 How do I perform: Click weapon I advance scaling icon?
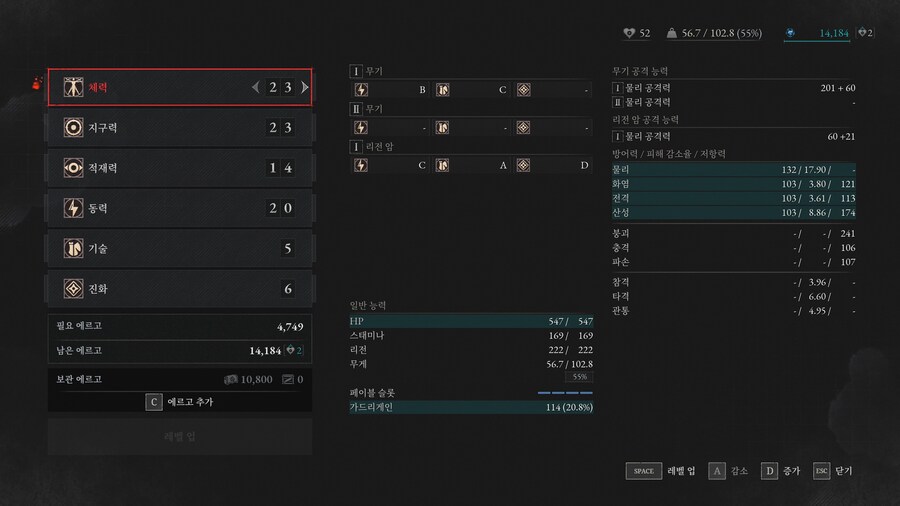[x=523, y=89]
